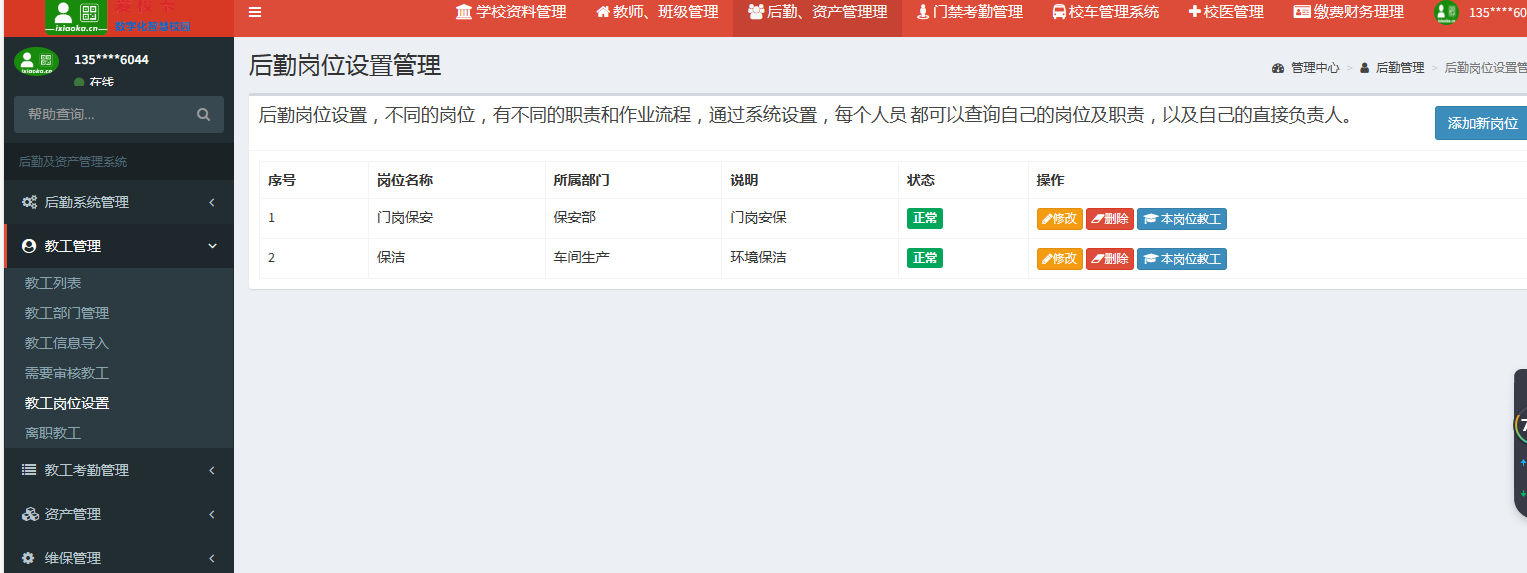Click the 教工管理 user icon
This screenshot has height=573, width=1527.
(x=28, y=246)
